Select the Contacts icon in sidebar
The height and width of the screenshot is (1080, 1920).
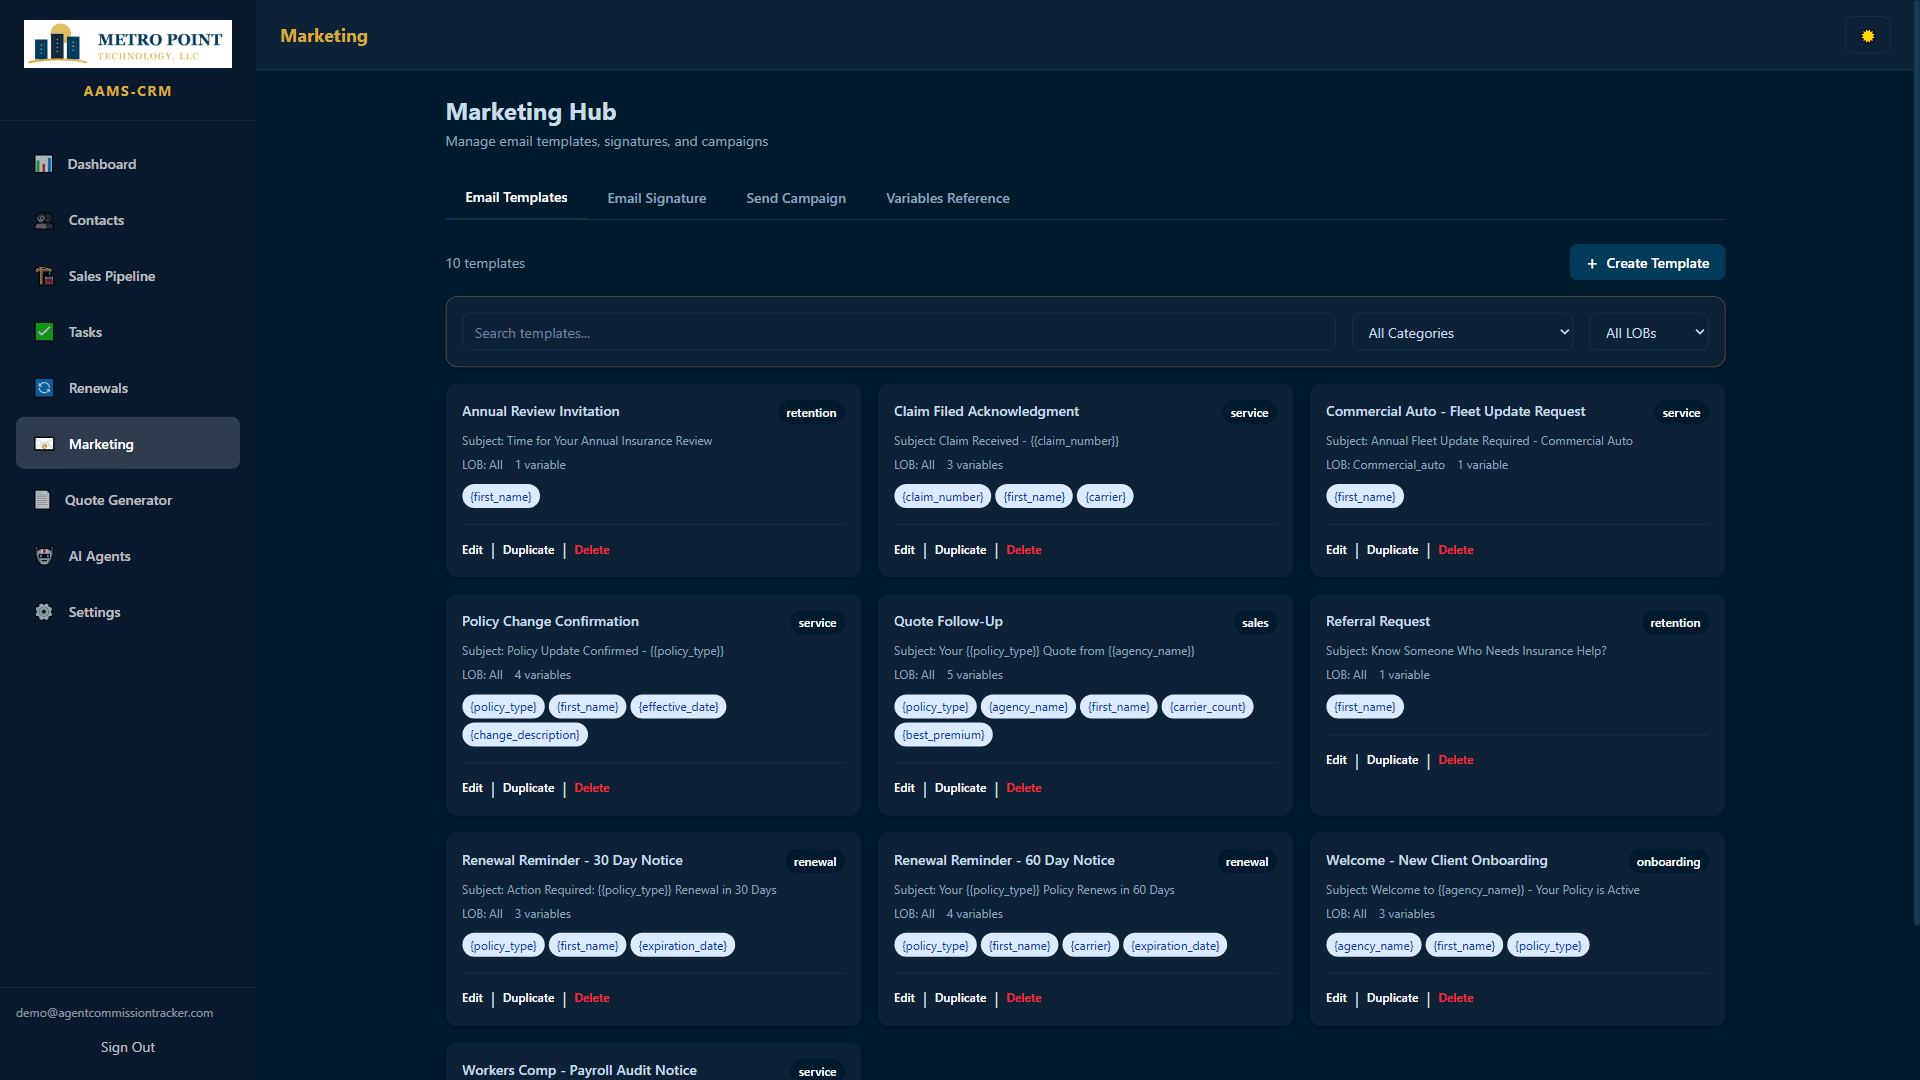click(x=44, y=220)
